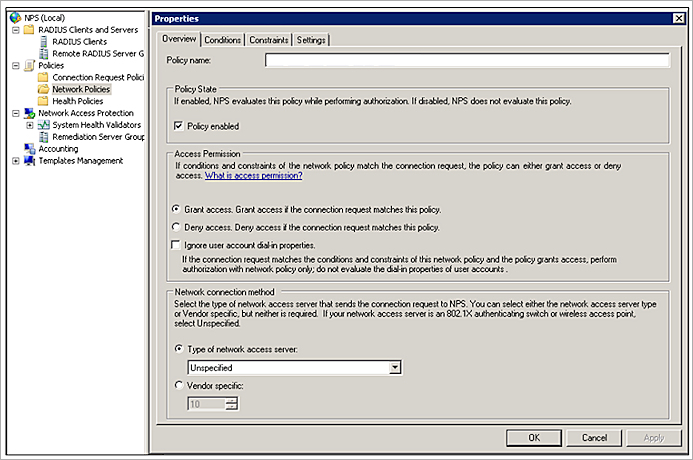Collapse Network Access Protection node
693x460 pixels.
16,114
